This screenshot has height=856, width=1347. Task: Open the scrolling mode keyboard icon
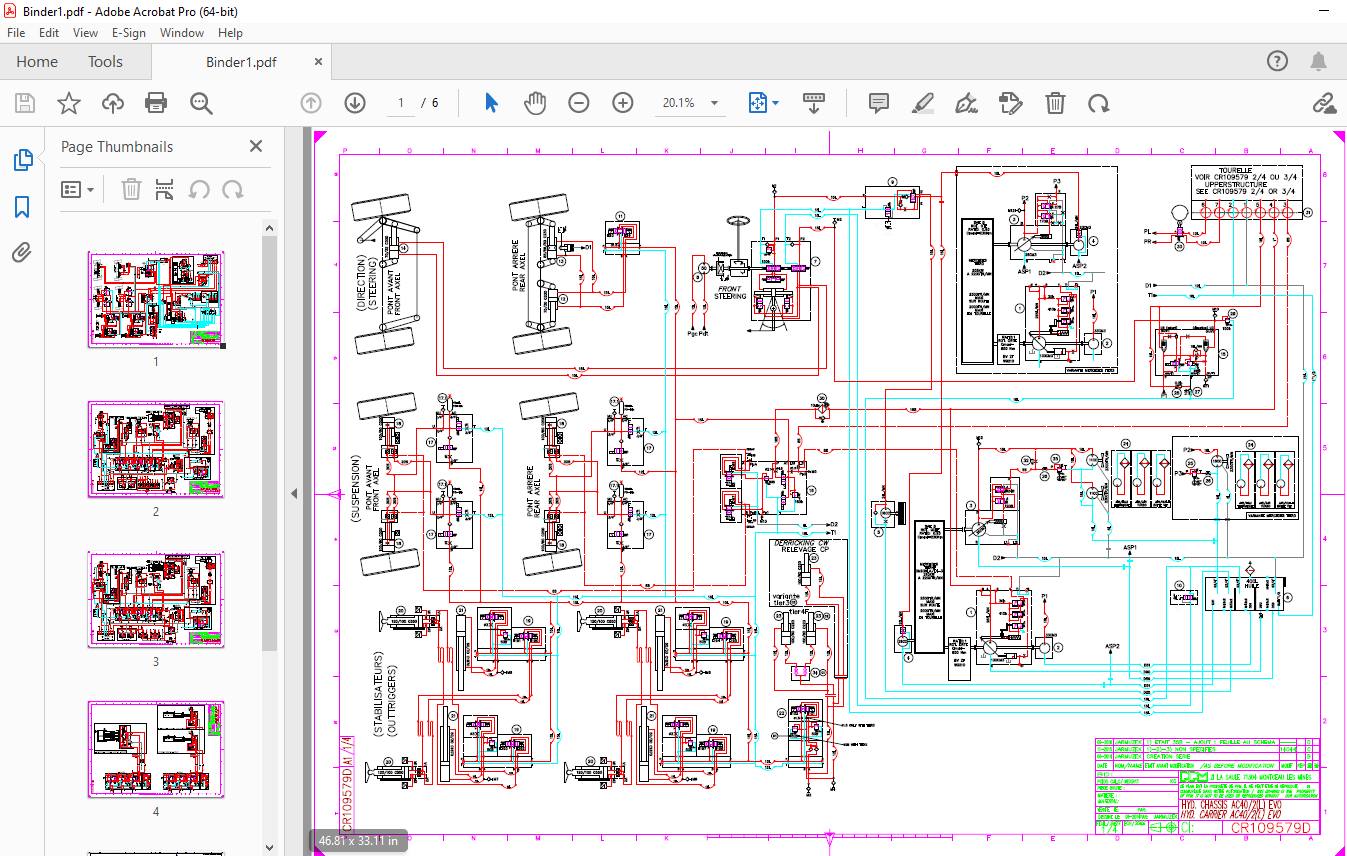(814, 103)
